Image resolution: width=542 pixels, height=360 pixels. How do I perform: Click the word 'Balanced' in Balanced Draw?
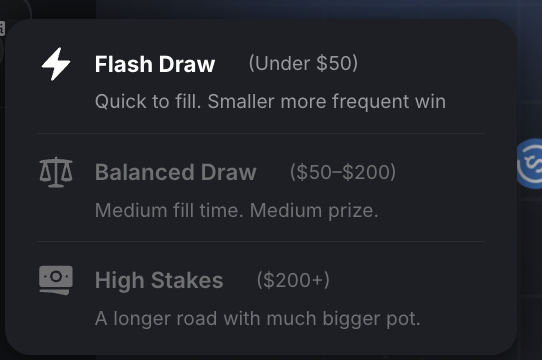coord(145,172)
